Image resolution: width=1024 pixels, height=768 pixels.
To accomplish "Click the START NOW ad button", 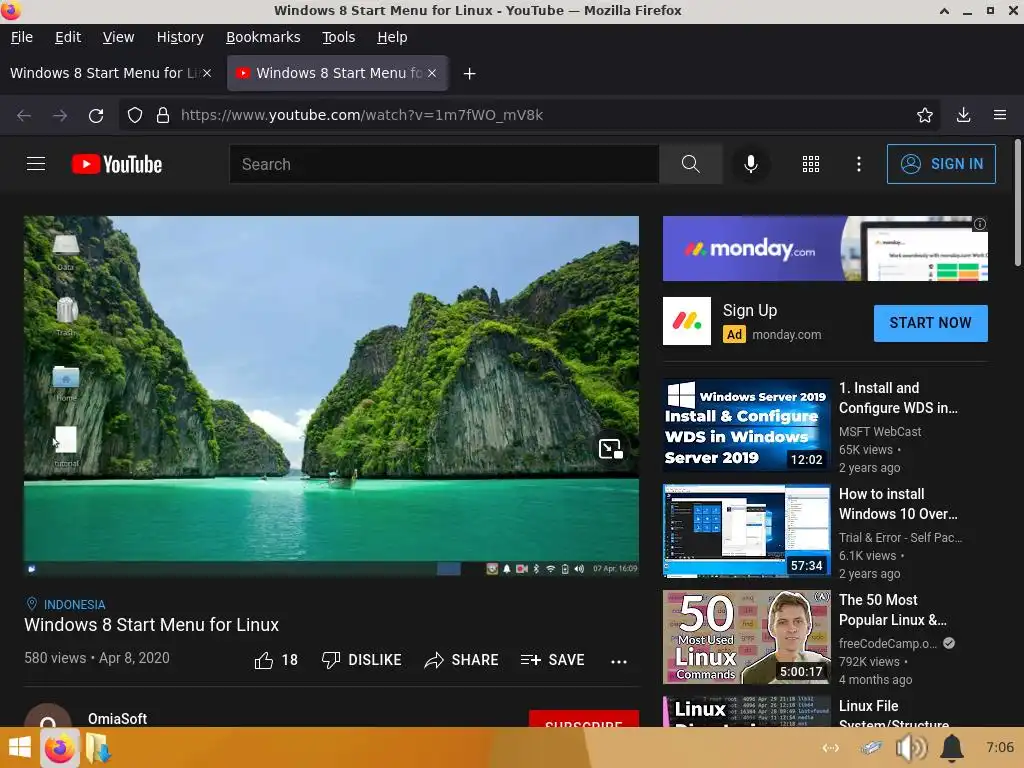I will tap(930, 323).
